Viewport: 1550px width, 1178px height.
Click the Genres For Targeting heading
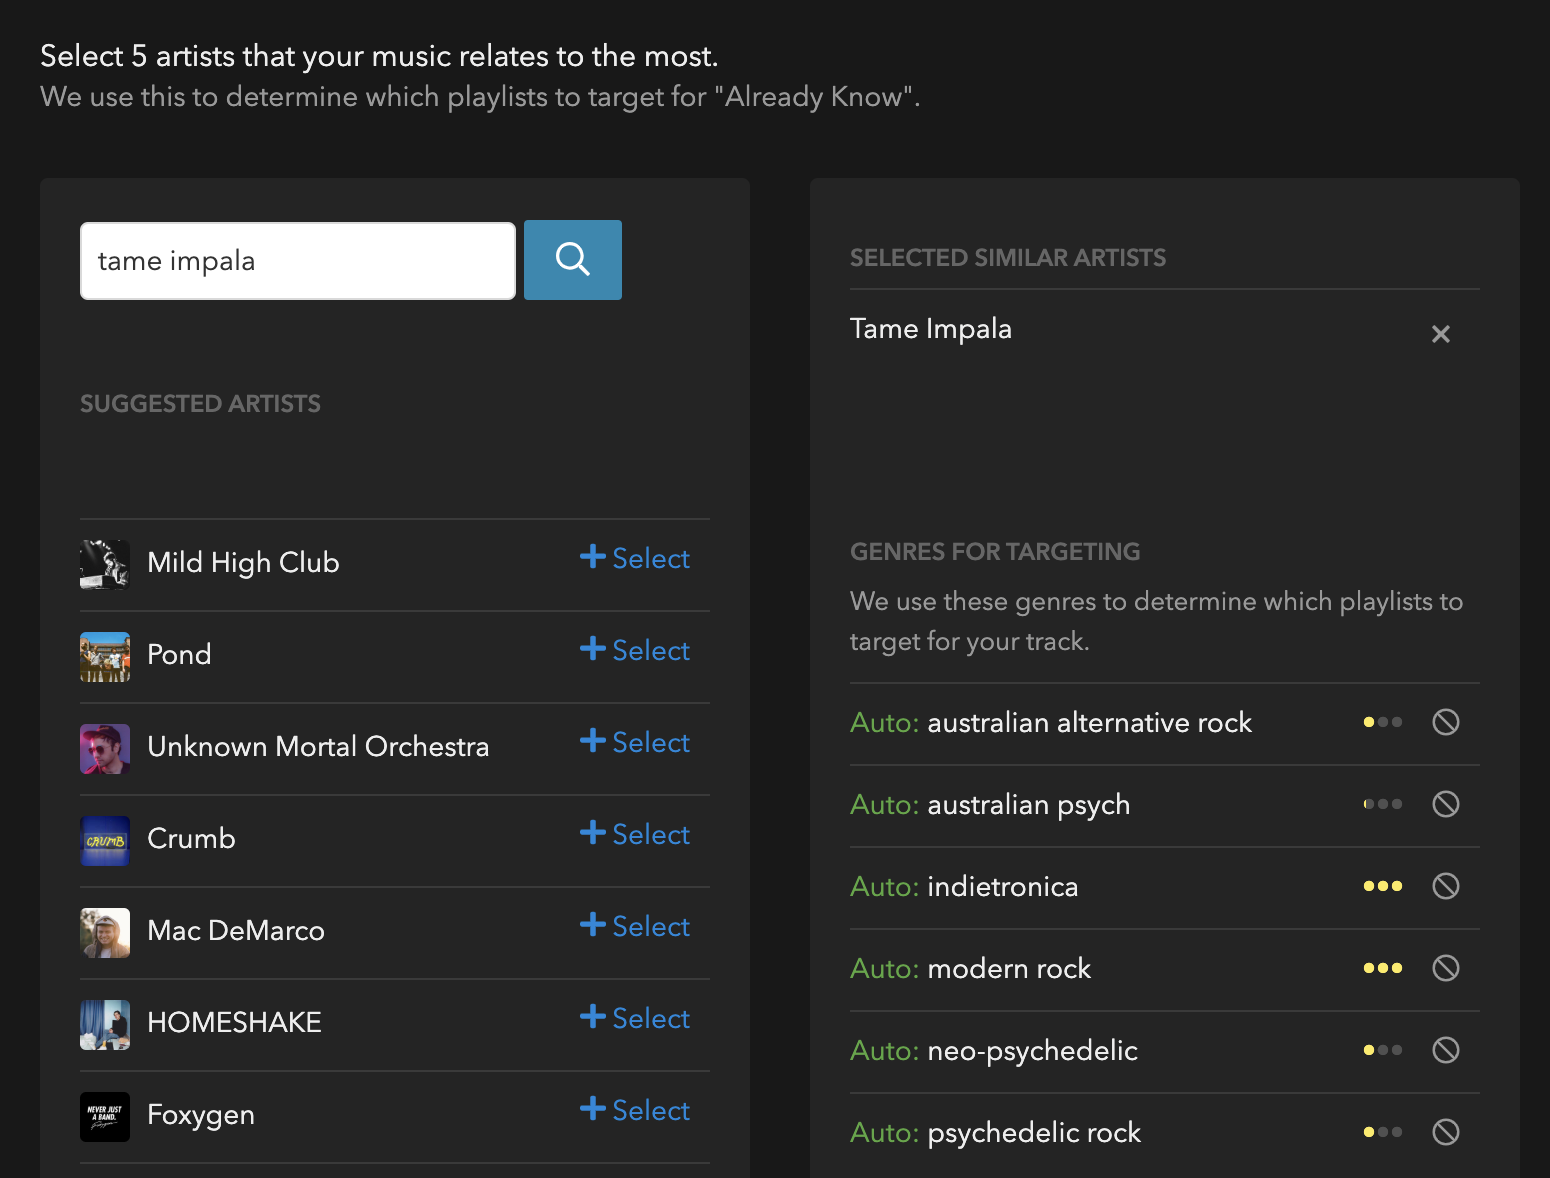995,552
